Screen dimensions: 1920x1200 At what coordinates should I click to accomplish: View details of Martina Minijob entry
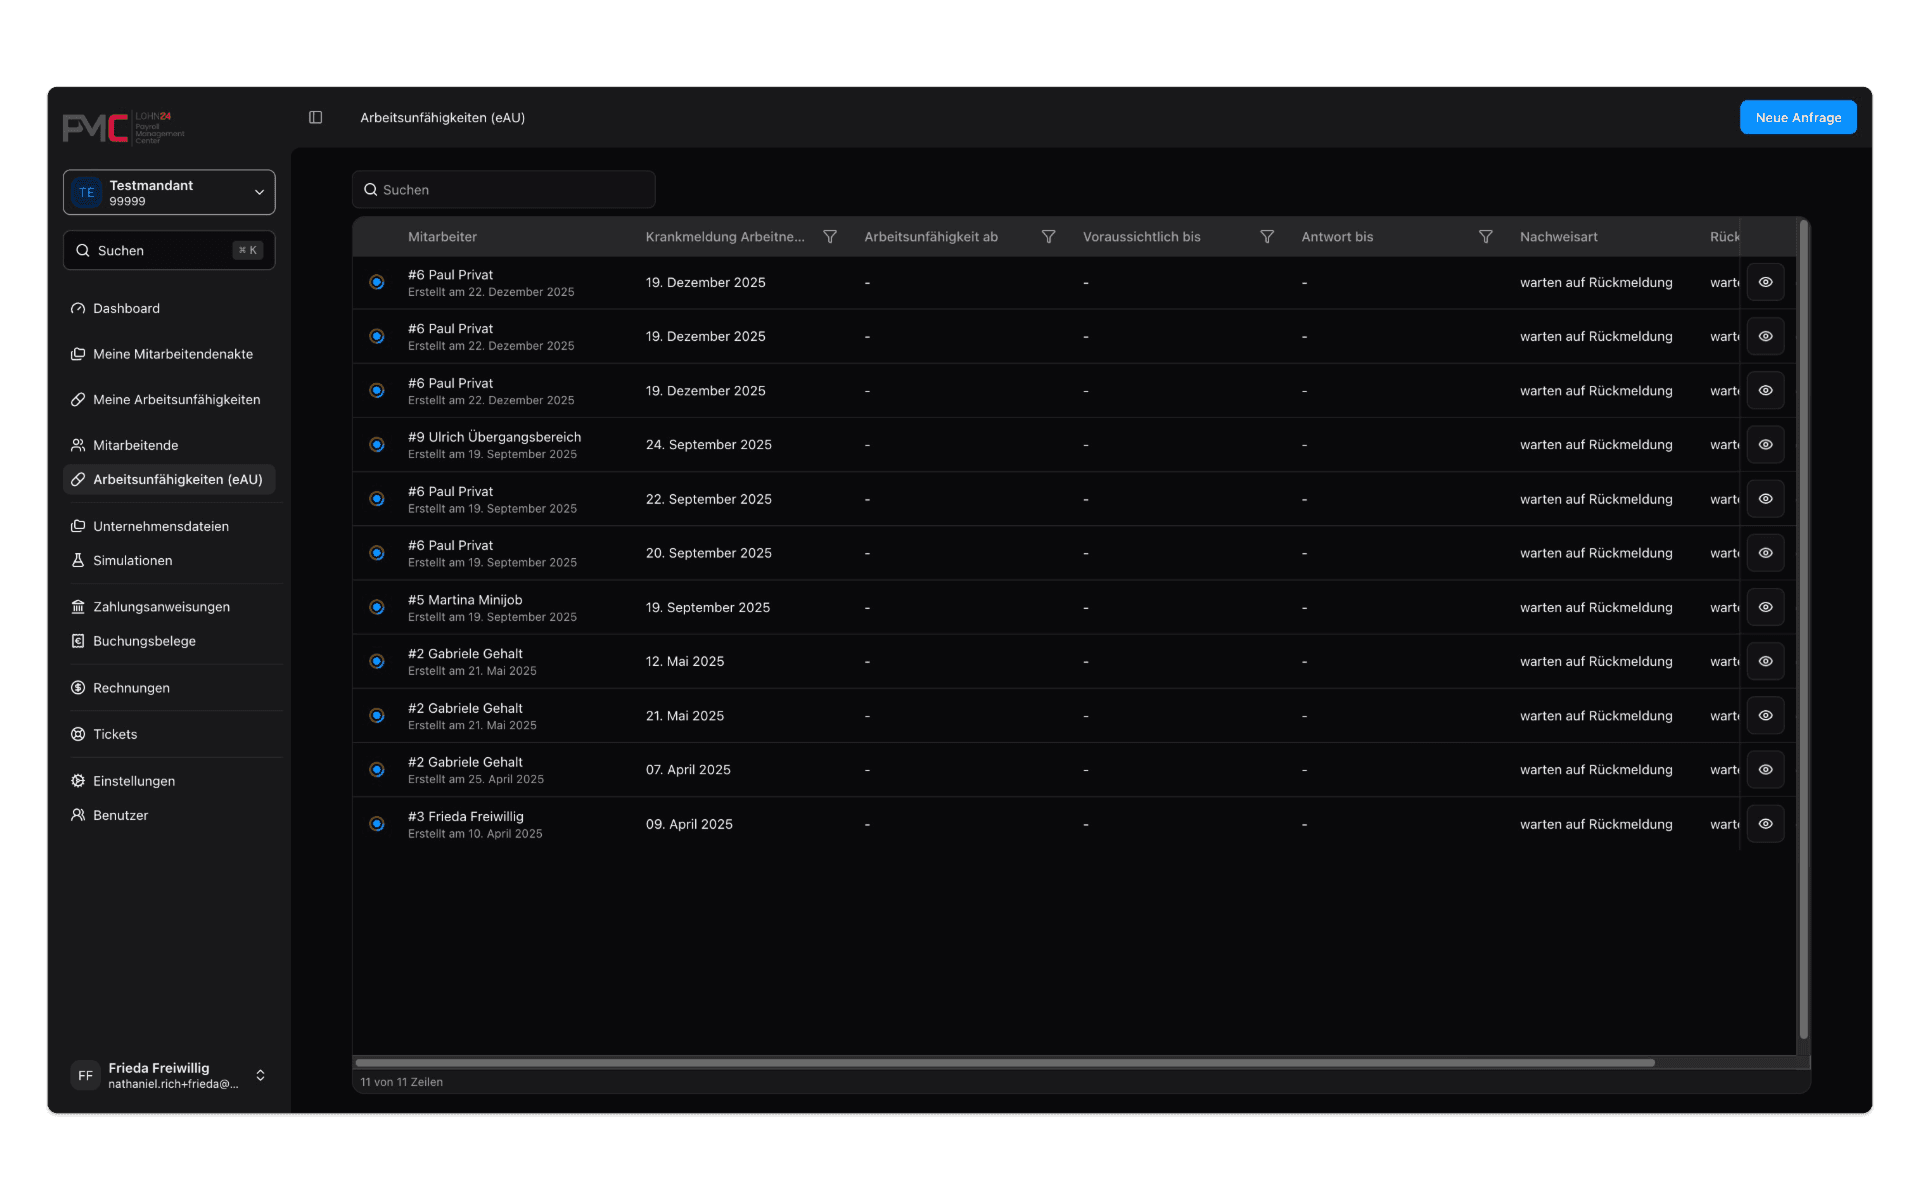coord(1765,607)
